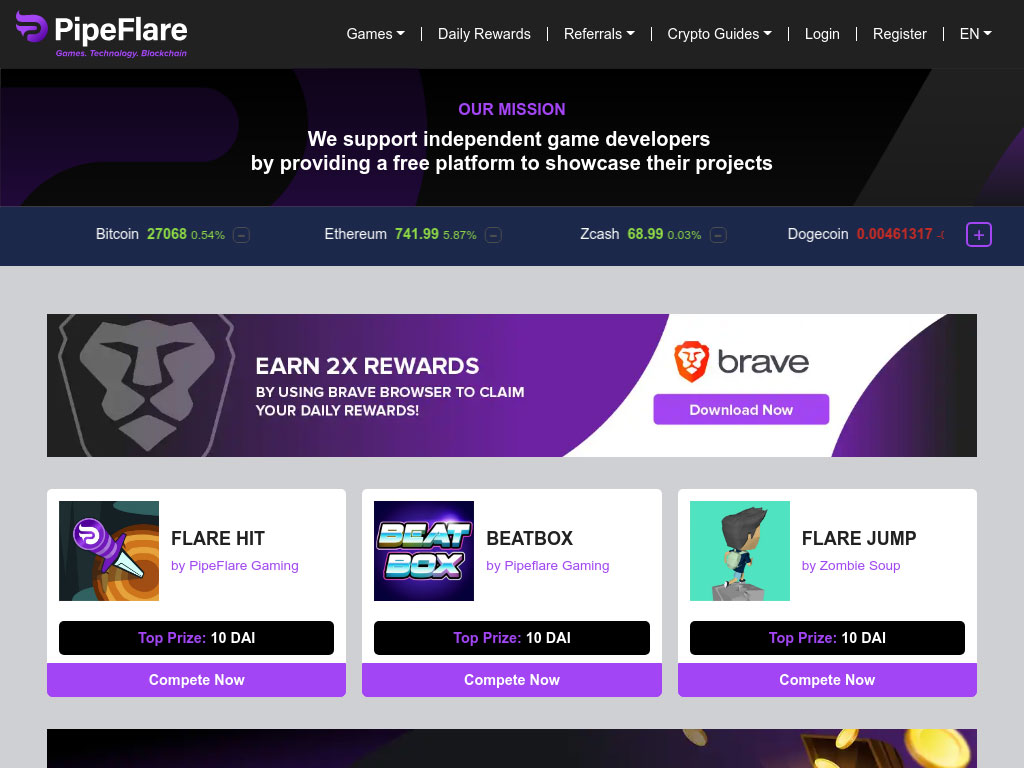
Task: Click Dogecoin label in the ticker
Action: [x=818, y=234]
